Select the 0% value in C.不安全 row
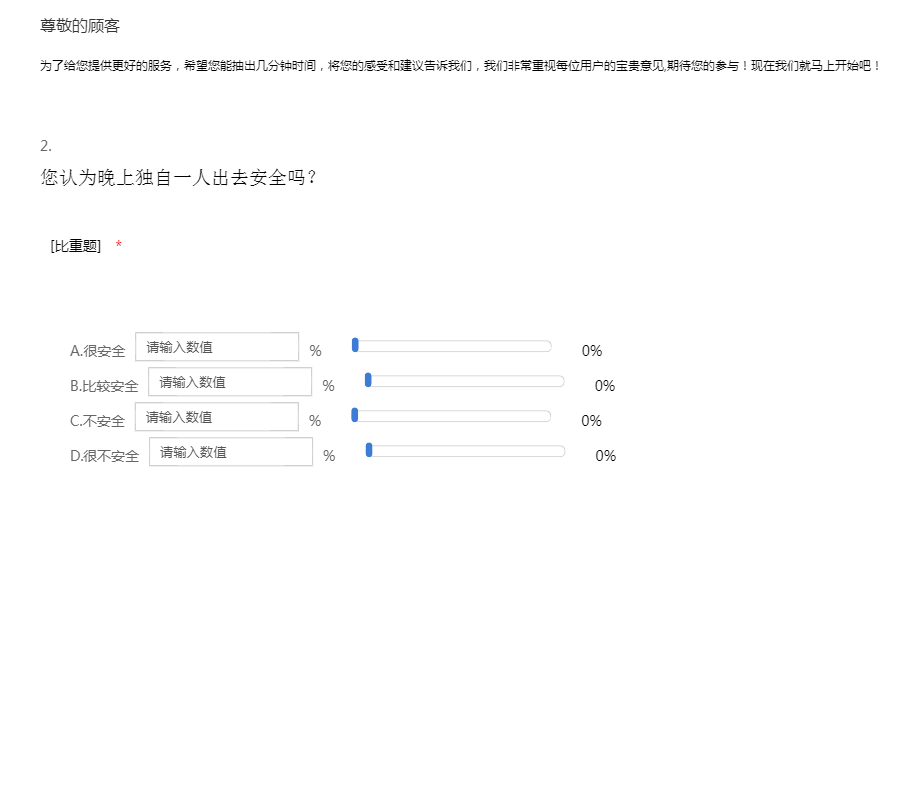 pos(592,421)
